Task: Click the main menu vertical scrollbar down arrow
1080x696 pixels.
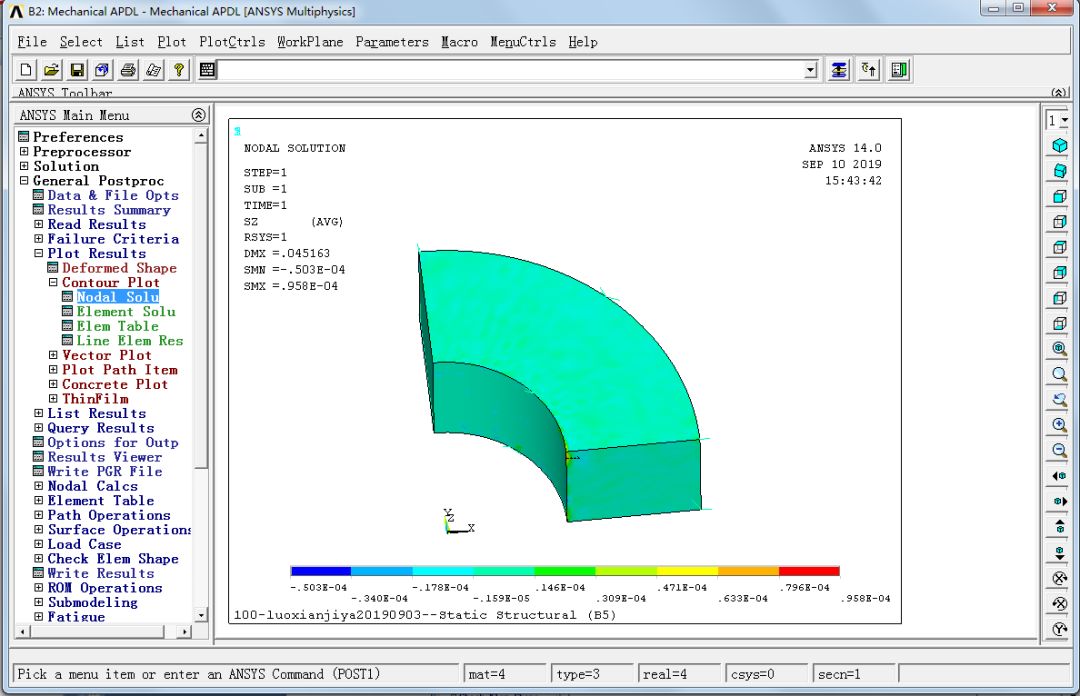Action: coord(200,615)
